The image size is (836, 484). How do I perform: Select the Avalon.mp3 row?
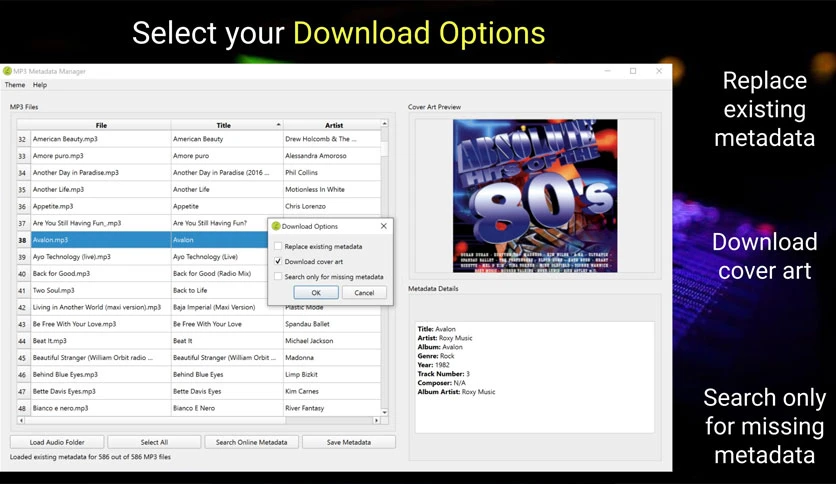pos(101,240)
